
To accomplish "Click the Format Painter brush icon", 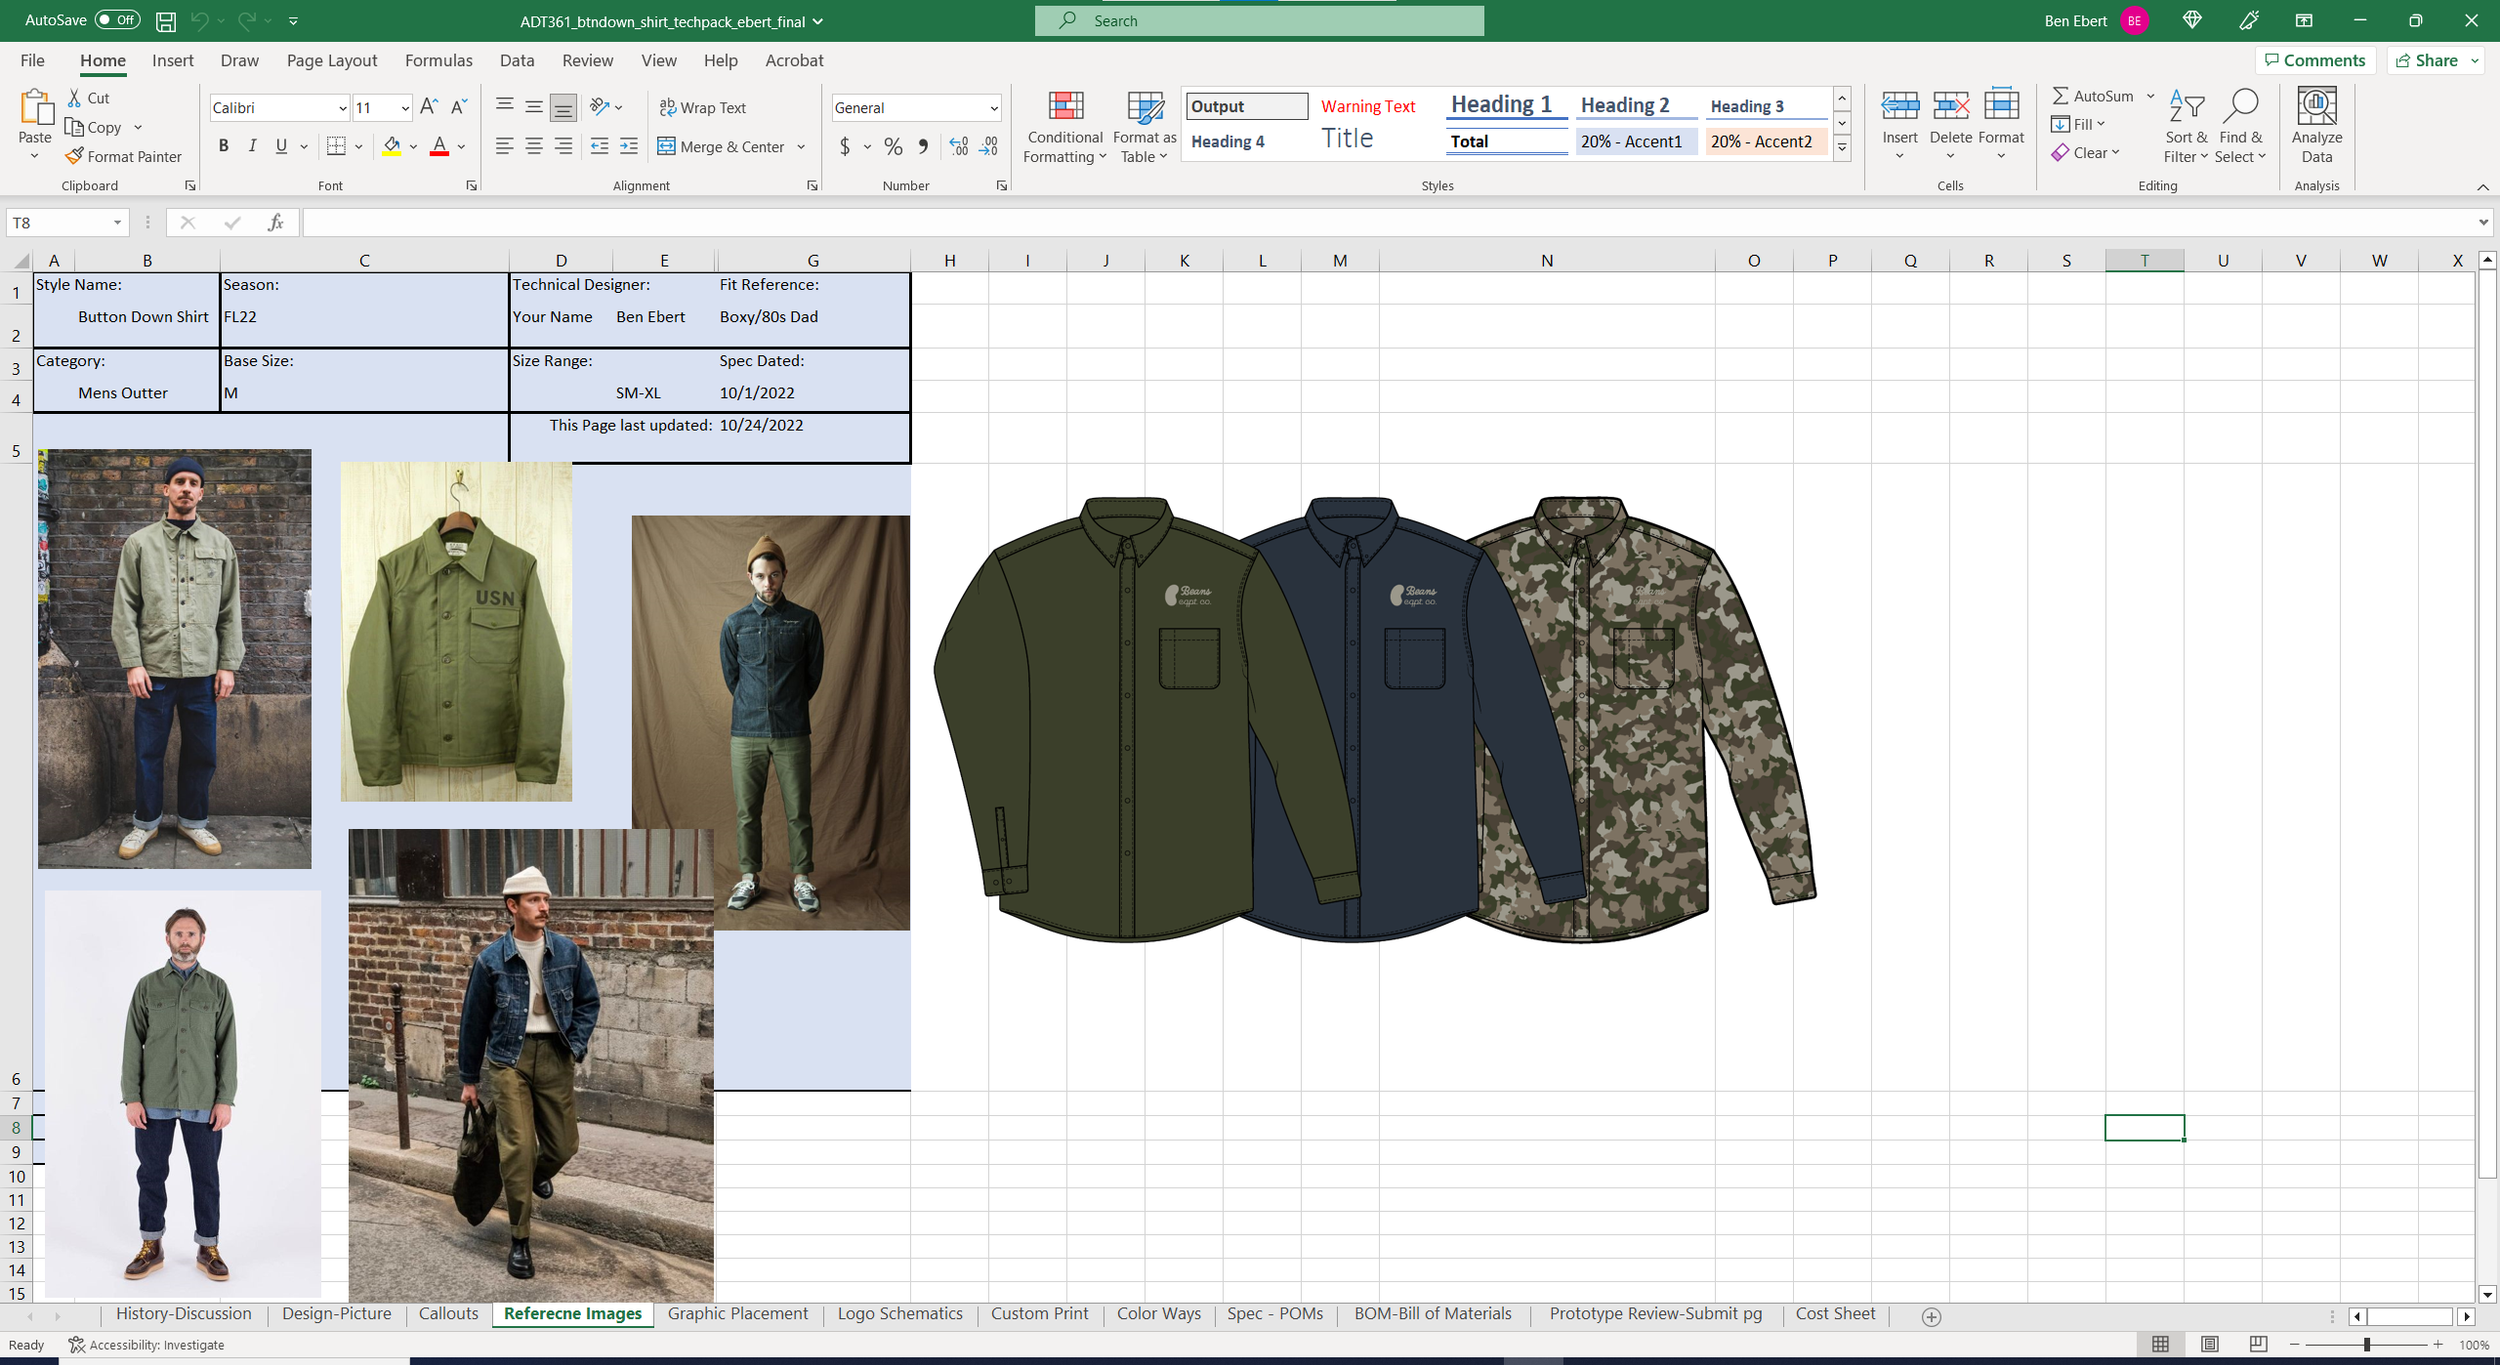I will 74,156.
